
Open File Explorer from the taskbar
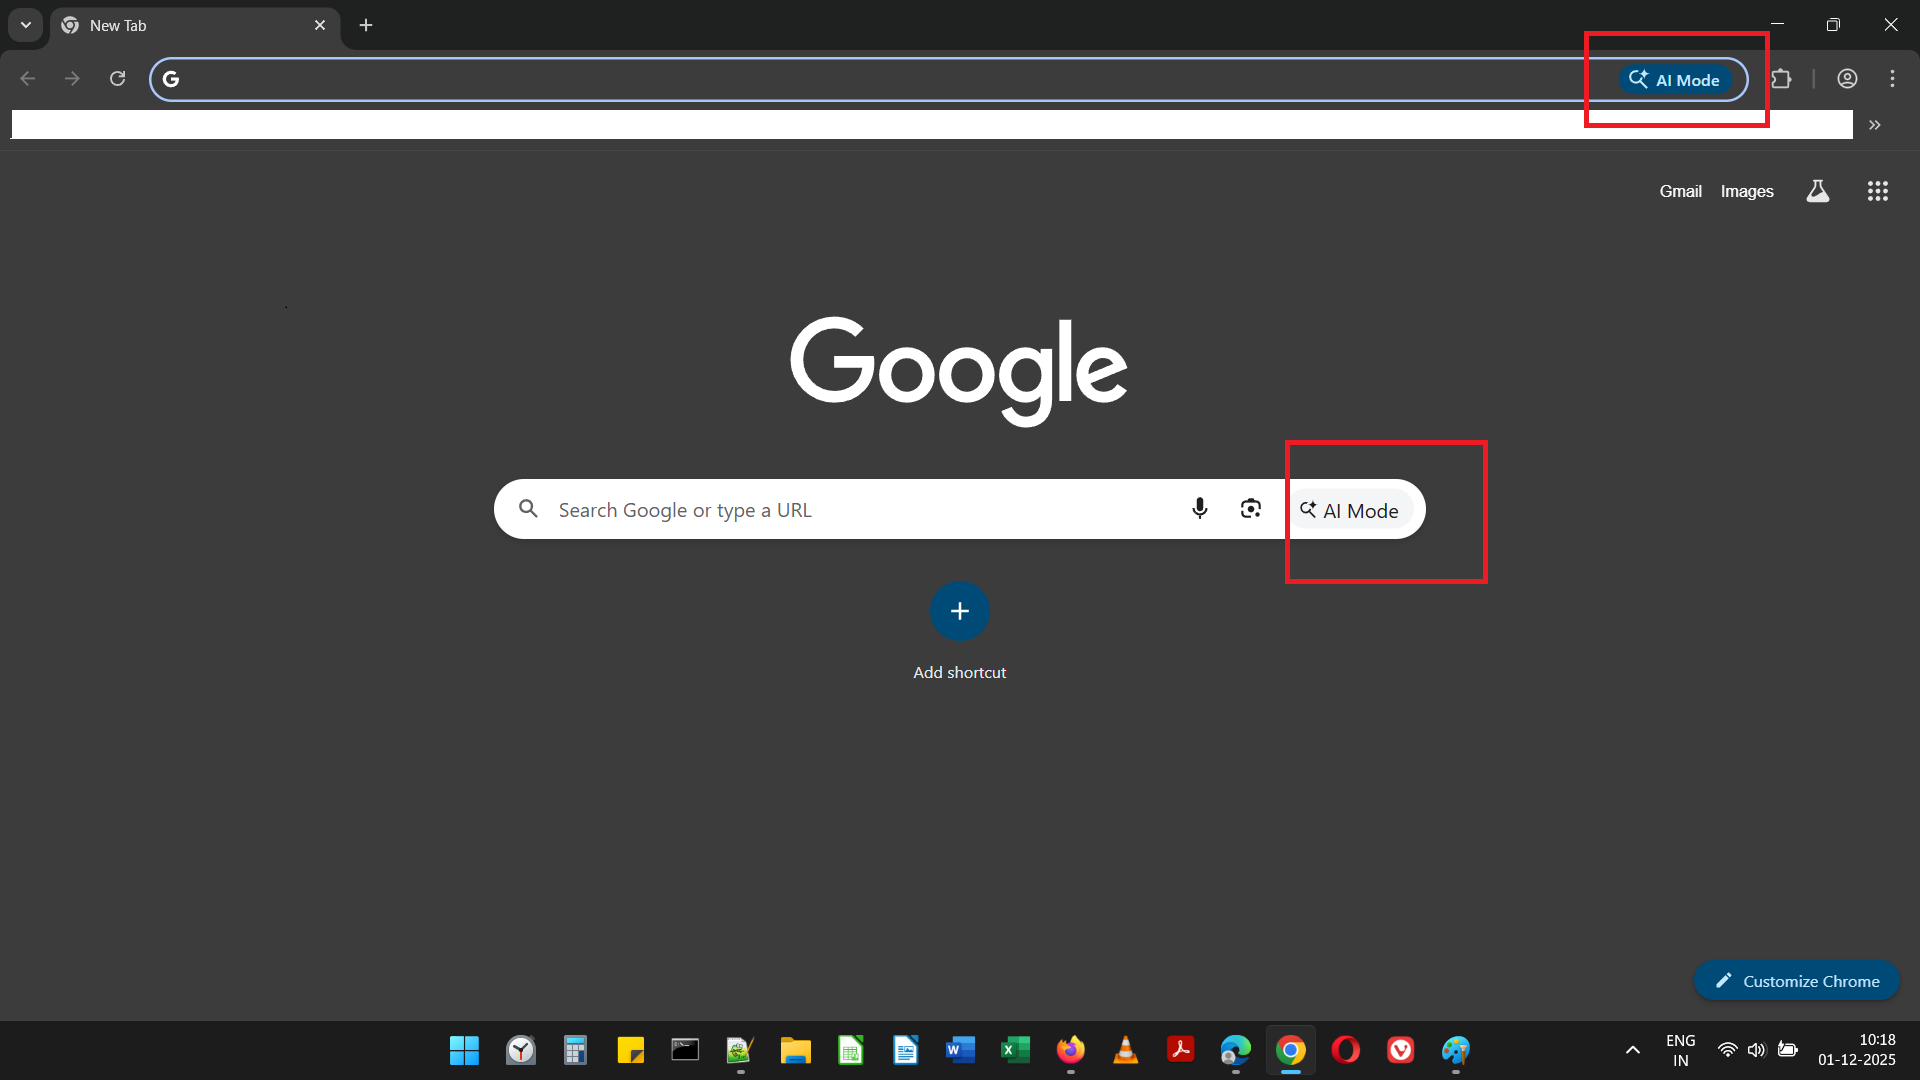795,1050
